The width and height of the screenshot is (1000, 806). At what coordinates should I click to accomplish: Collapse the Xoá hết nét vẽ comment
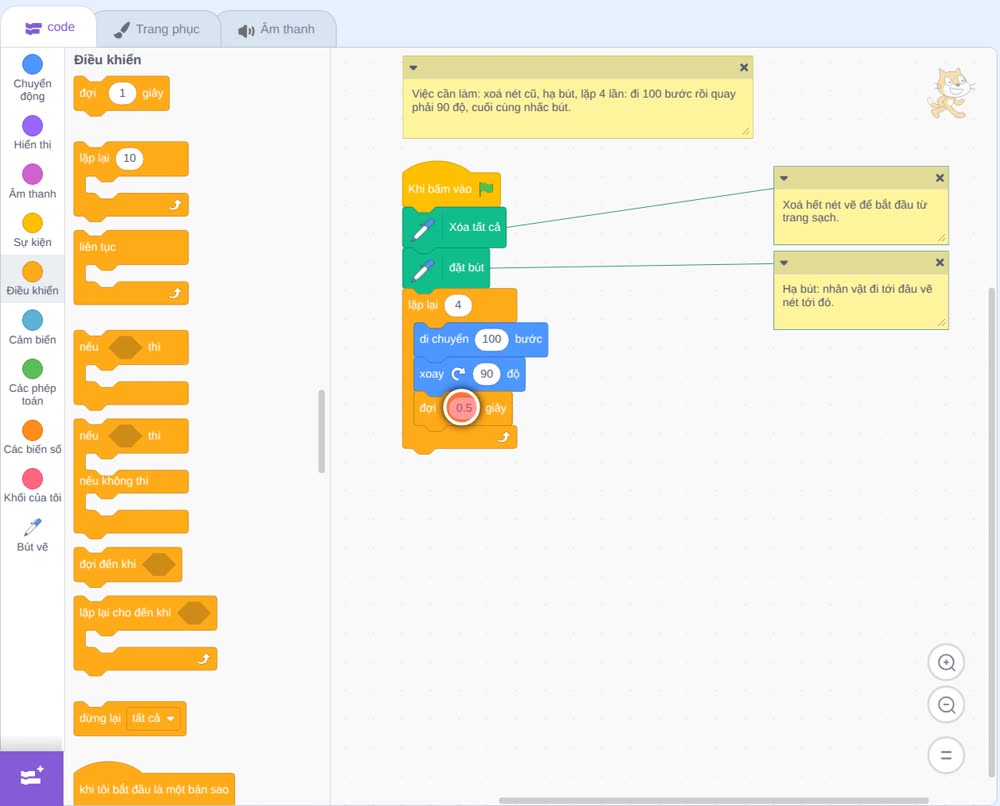point(784,179)
